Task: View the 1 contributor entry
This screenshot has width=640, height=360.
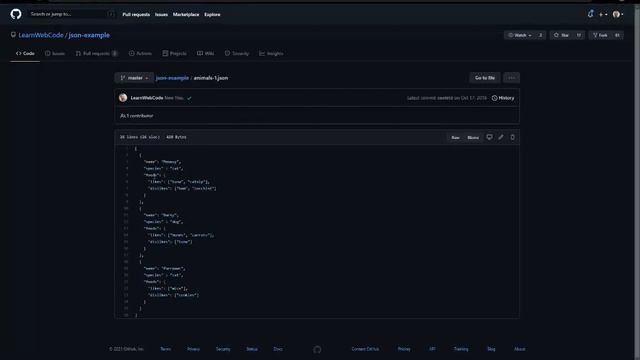Action: click(137, 116)
